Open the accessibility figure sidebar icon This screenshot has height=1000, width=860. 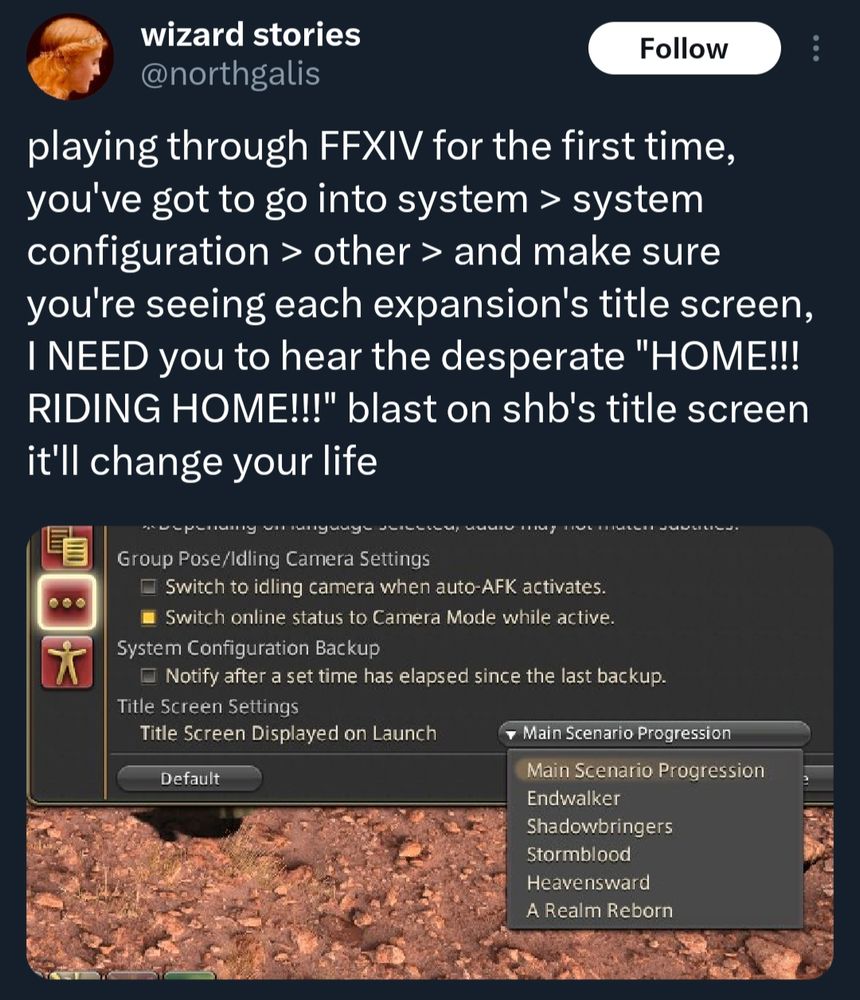tap(67, 663)
